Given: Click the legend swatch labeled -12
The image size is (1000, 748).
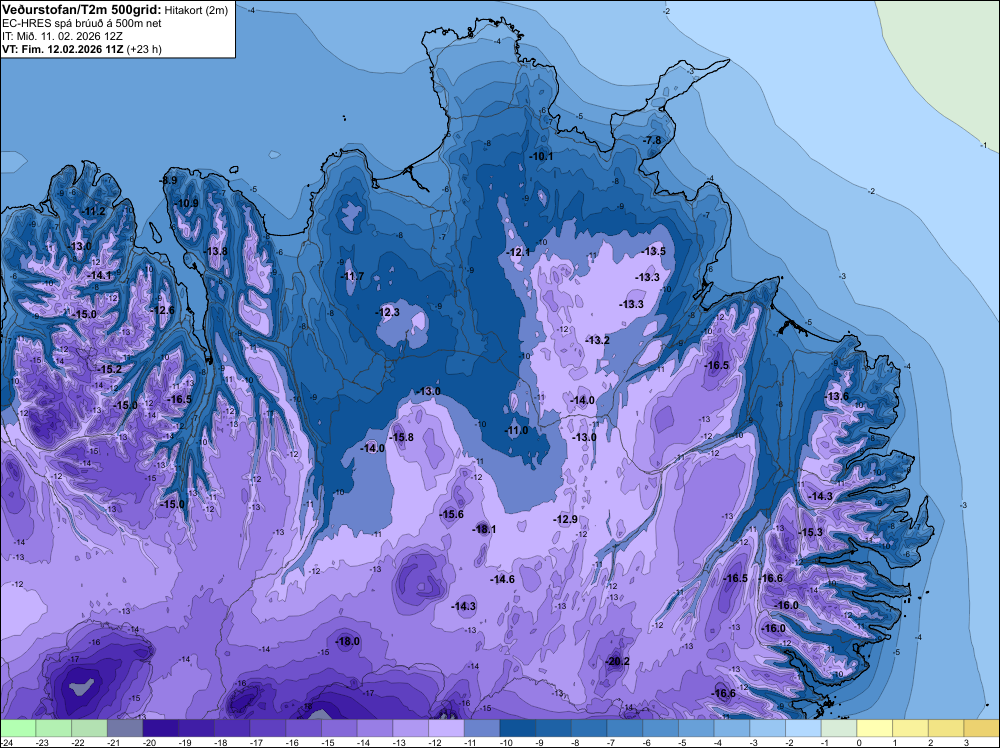Looking at the screenshot, I should [446, 728].
